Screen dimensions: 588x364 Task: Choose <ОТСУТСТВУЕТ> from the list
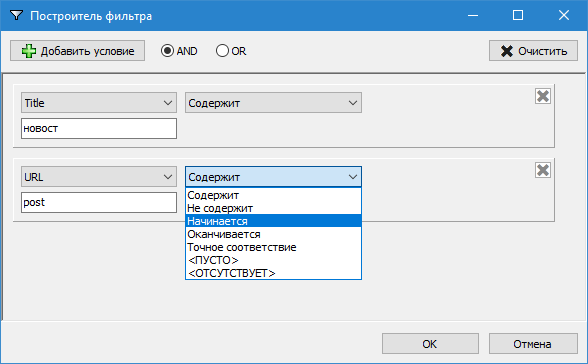pos(273,273)
